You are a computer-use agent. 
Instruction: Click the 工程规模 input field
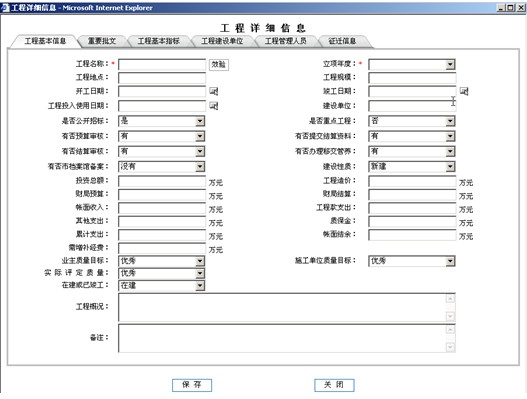[x=412, y=78]
